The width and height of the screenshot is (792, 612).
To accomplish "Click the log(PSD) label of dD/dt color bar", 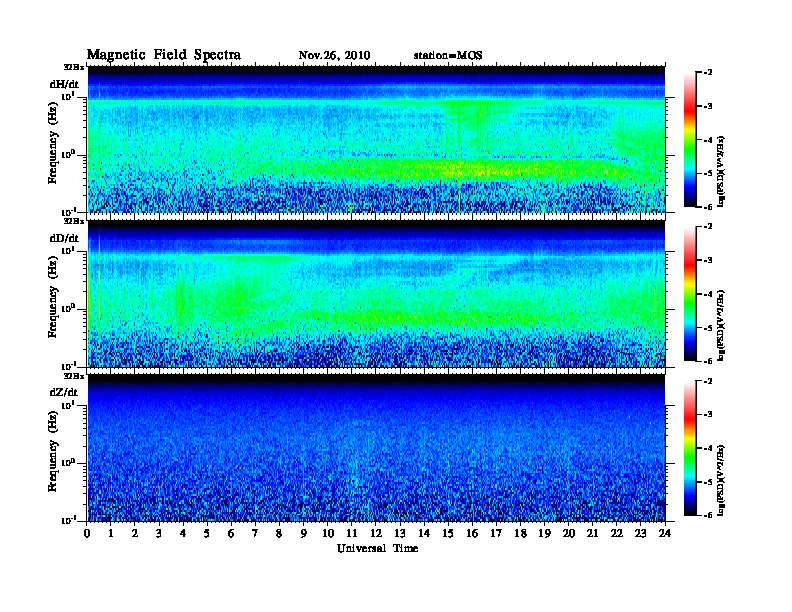I will pos(721,325).
